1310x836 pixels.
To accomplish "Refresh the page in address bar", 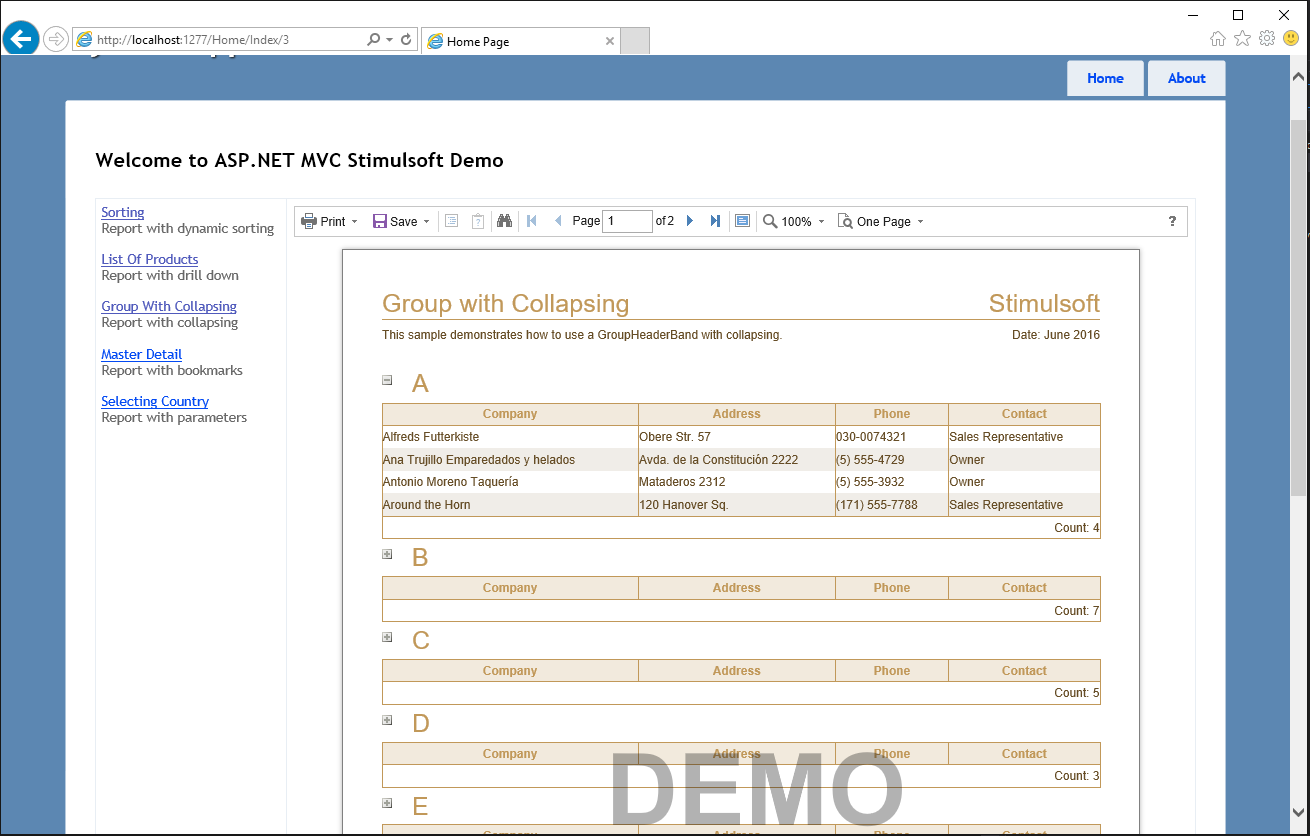I will (406, 40).
